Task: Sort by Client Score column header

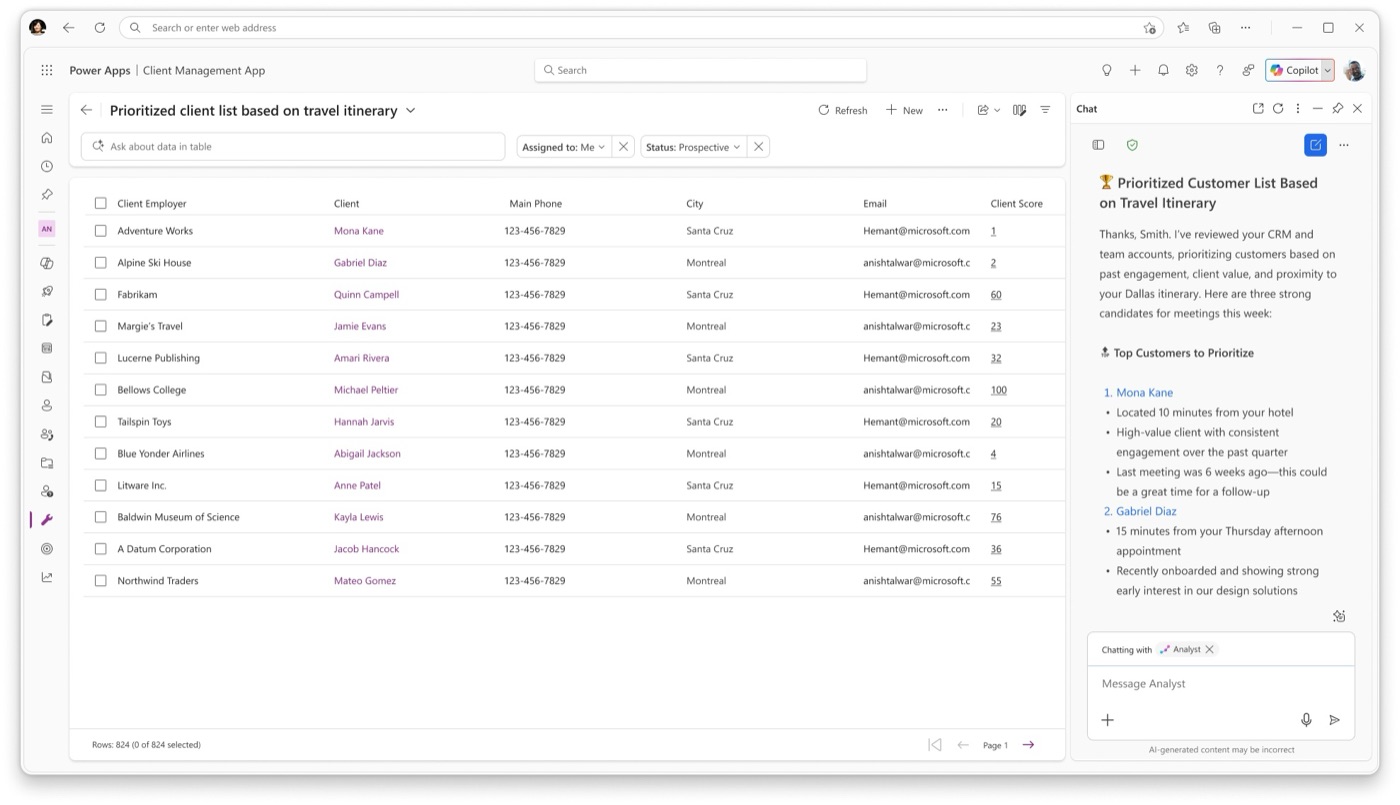Action: [x=1016, y=203]
